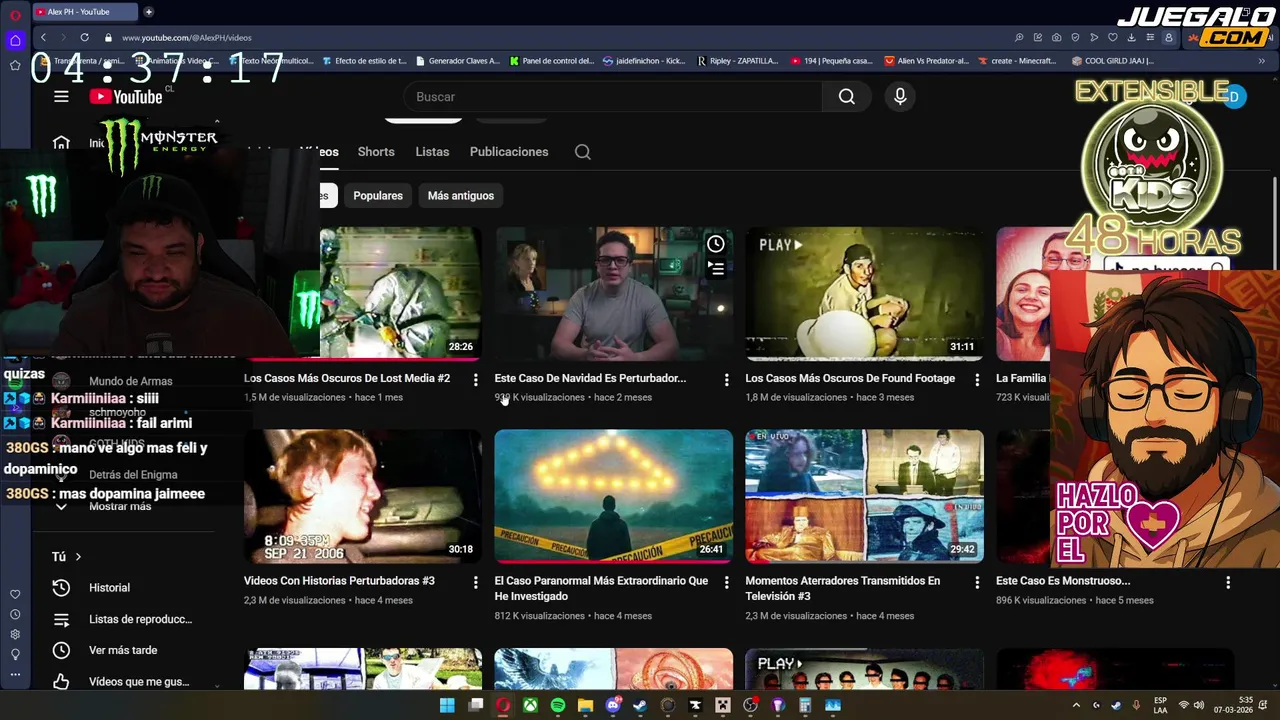The image size is (1280, 720).
Task: Open Alien Vs Predator bookmark
Action: click(x=926, y=61)
